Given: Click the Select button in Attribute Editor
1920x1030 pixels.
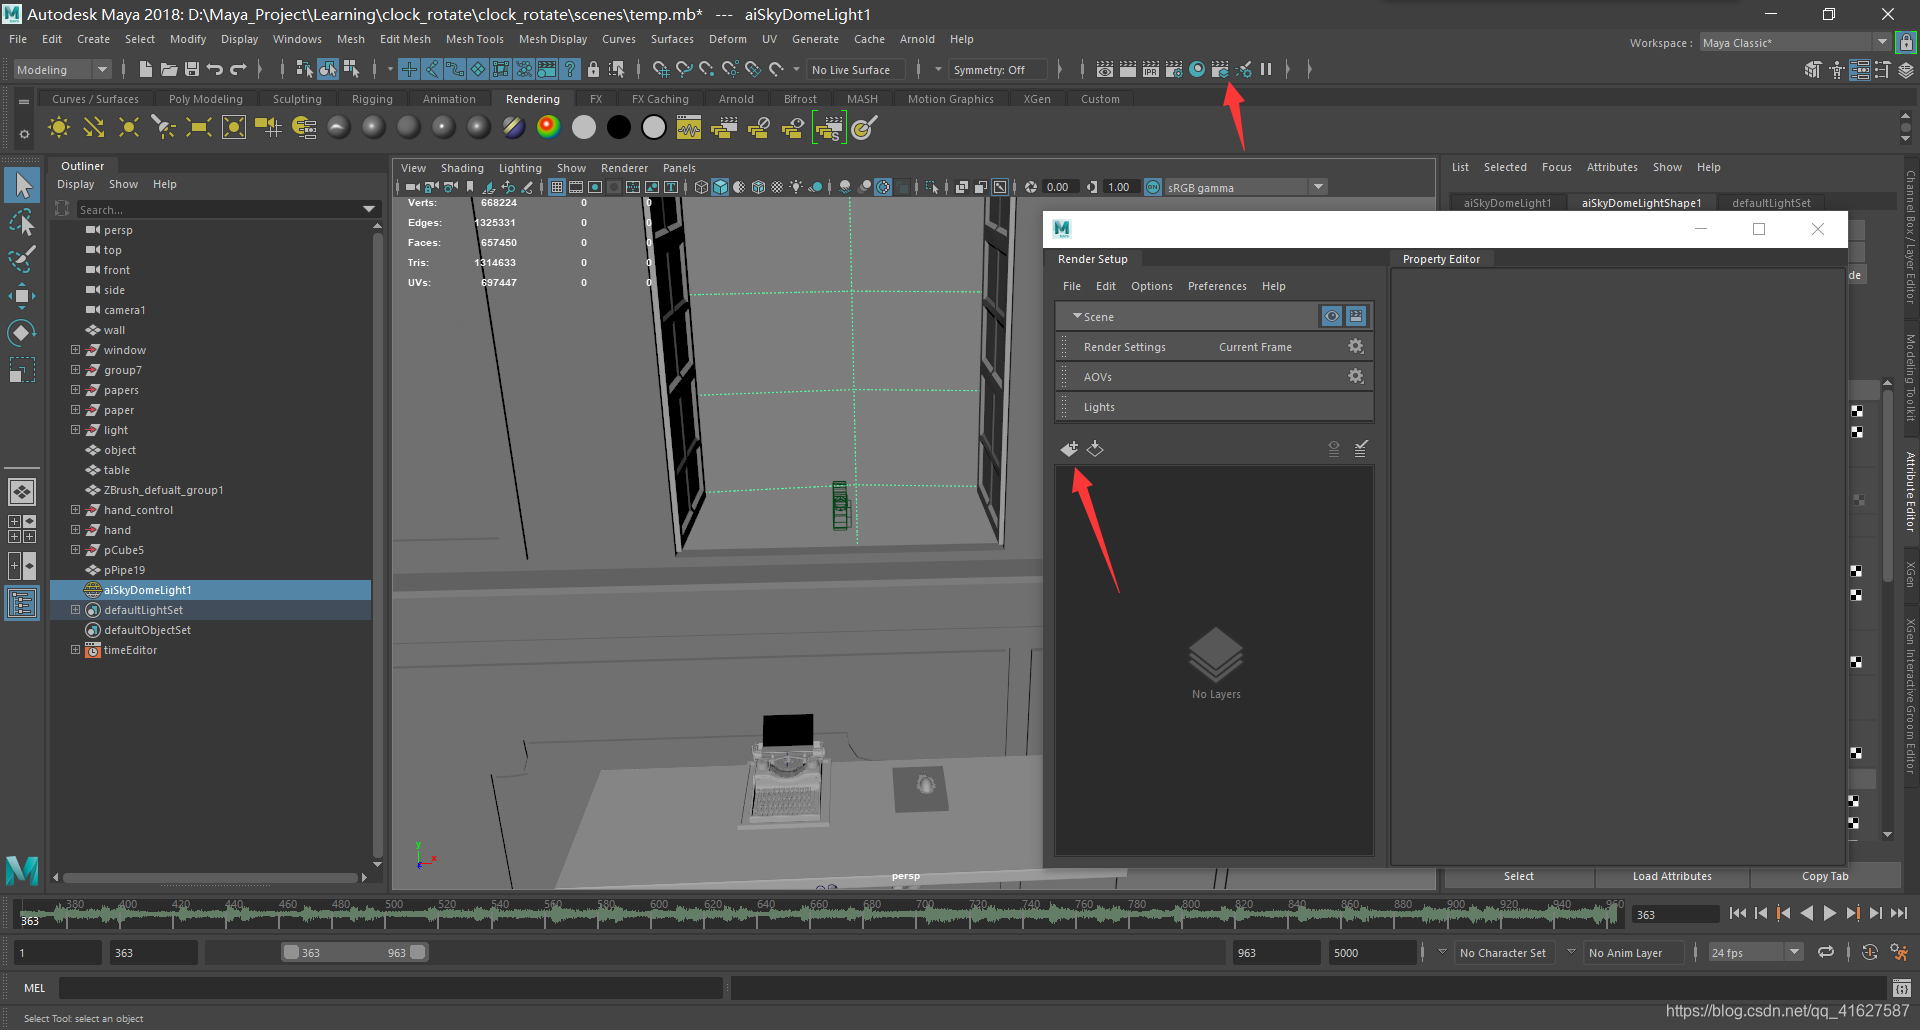Looking at the screenshot, I should click(x=1518, y=876).
